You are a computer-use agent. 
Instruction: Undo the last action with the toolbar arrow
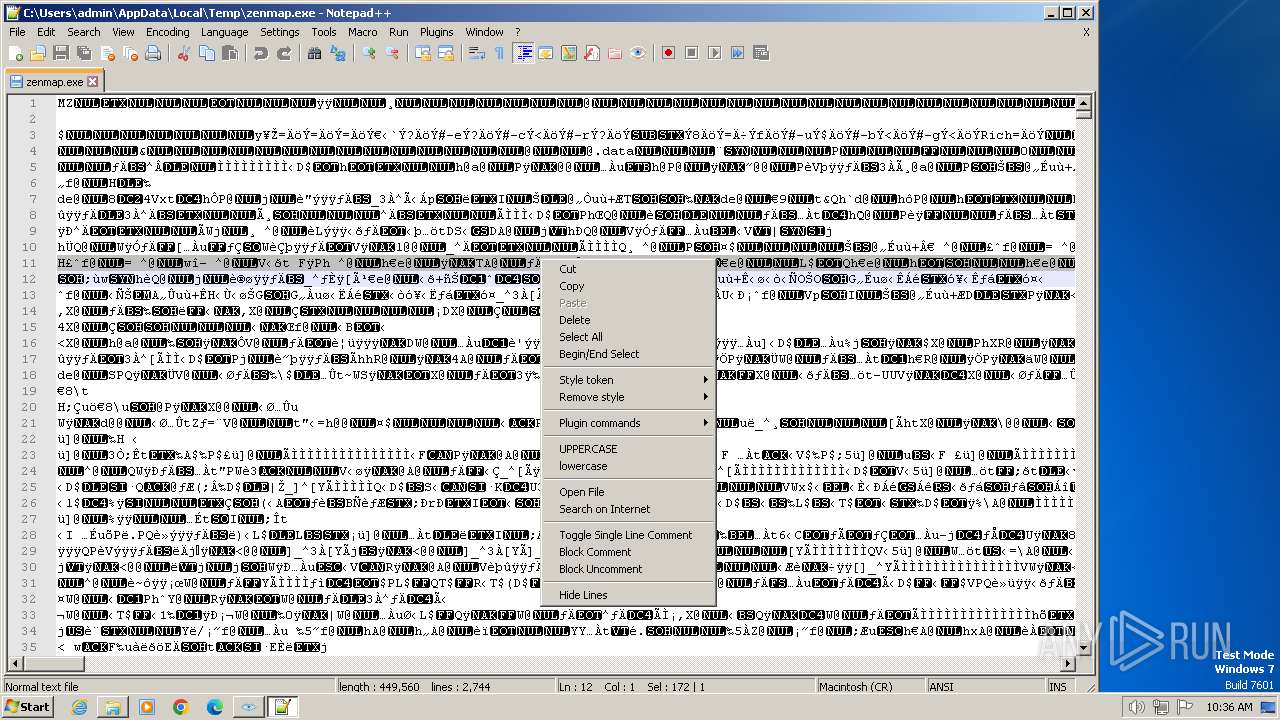[x=261, y=53]
